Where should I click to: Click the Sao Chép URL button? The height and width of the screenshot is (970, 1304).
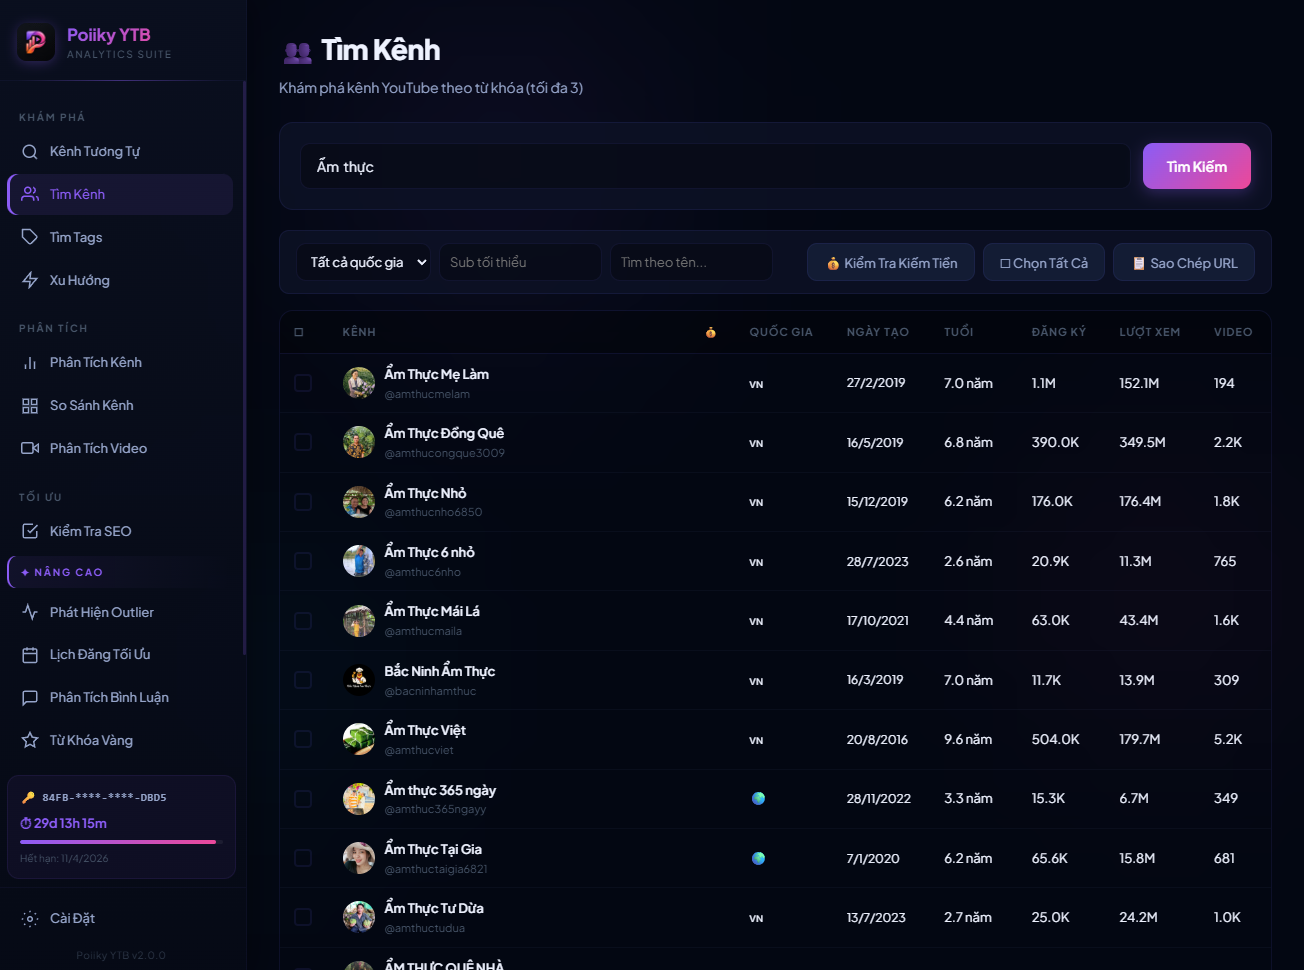[x=1184, y=263]
